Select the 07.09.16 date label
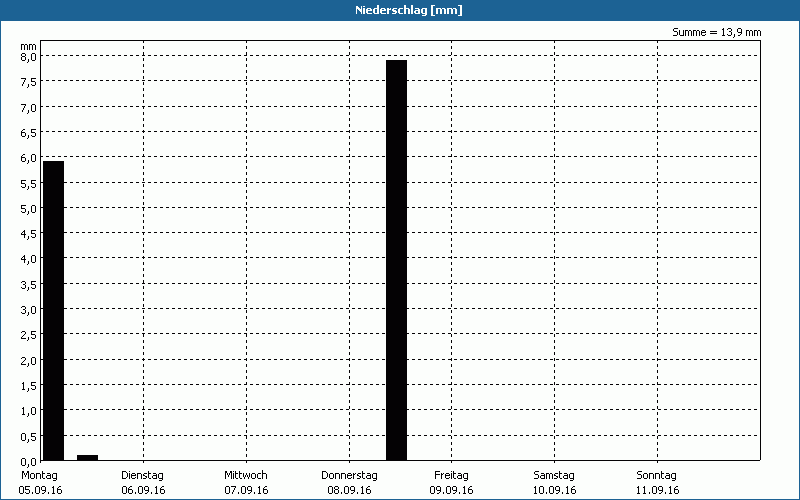800x500 pixels. click(246, 490)
